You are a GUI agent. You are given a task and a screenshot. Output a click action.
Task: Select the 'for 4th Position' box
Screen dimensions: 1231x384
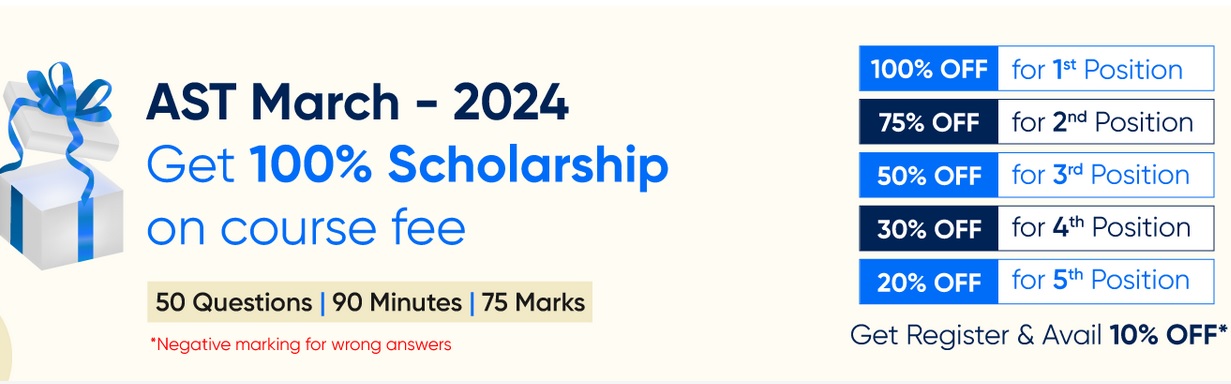(x=1106, y=228)
